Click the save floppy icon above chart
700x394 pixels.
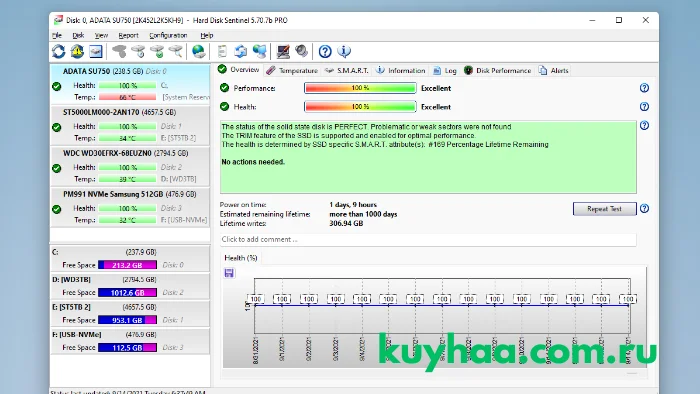[x=229, y=273]
